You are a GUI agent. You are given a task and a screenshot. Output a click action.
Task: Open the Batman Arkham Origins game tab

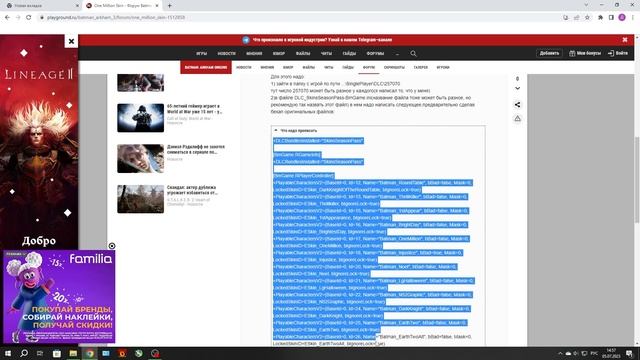click(x=206, y=67)
